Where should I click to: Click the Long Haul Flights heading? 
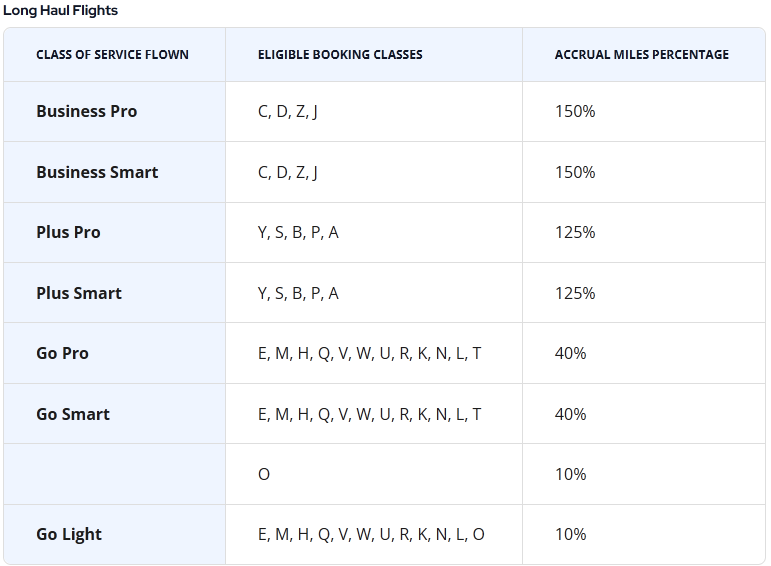click(x=60, y=11)
